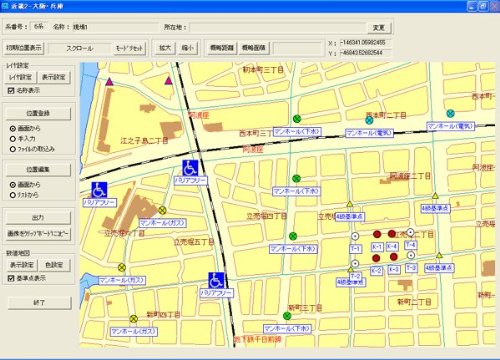Click the スクロール mode display field
The image size is (500, 360).
point(80,48)
